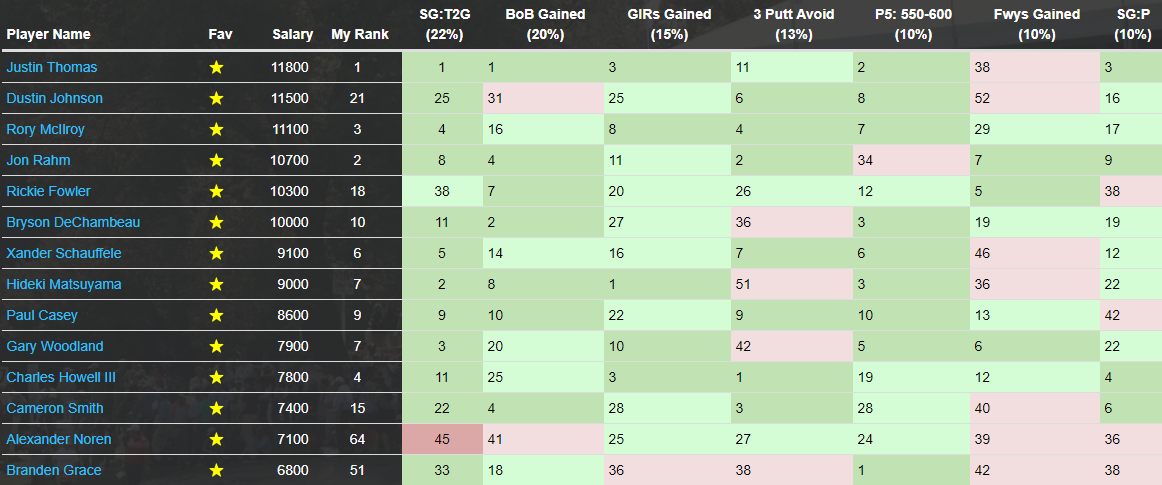Toggle Rickie Fowler's star icon
This screenshot has width=1162, height=485.
point(216,191)
